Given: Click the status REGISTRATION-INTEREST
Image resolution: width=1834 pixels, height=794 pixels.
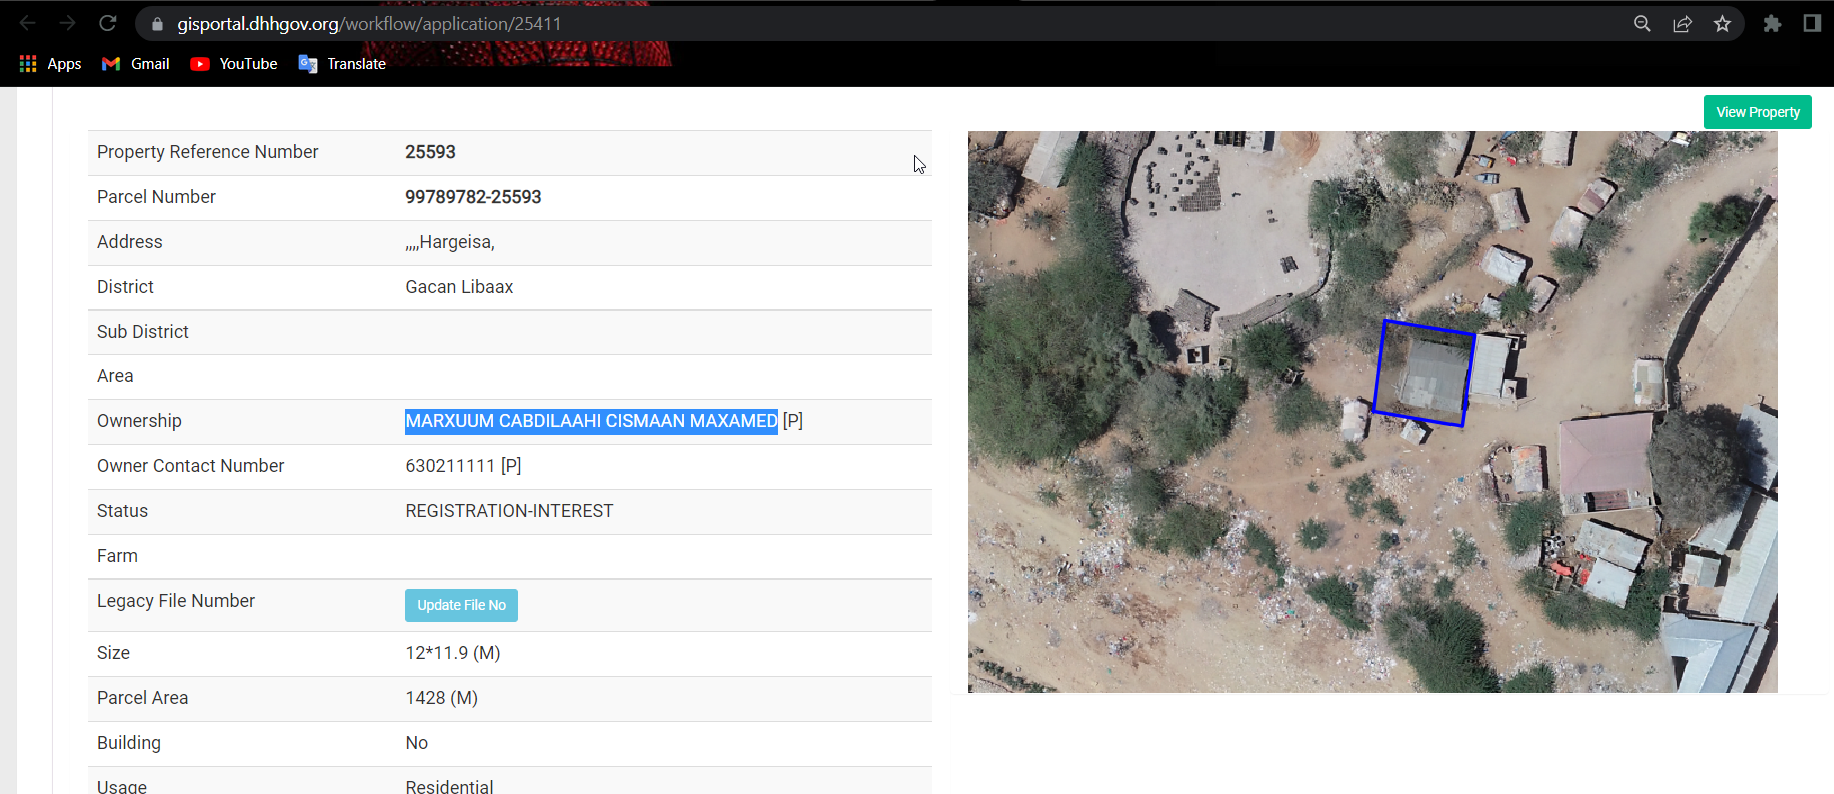Looking at the screenshot, I should (x=509, y=511).
